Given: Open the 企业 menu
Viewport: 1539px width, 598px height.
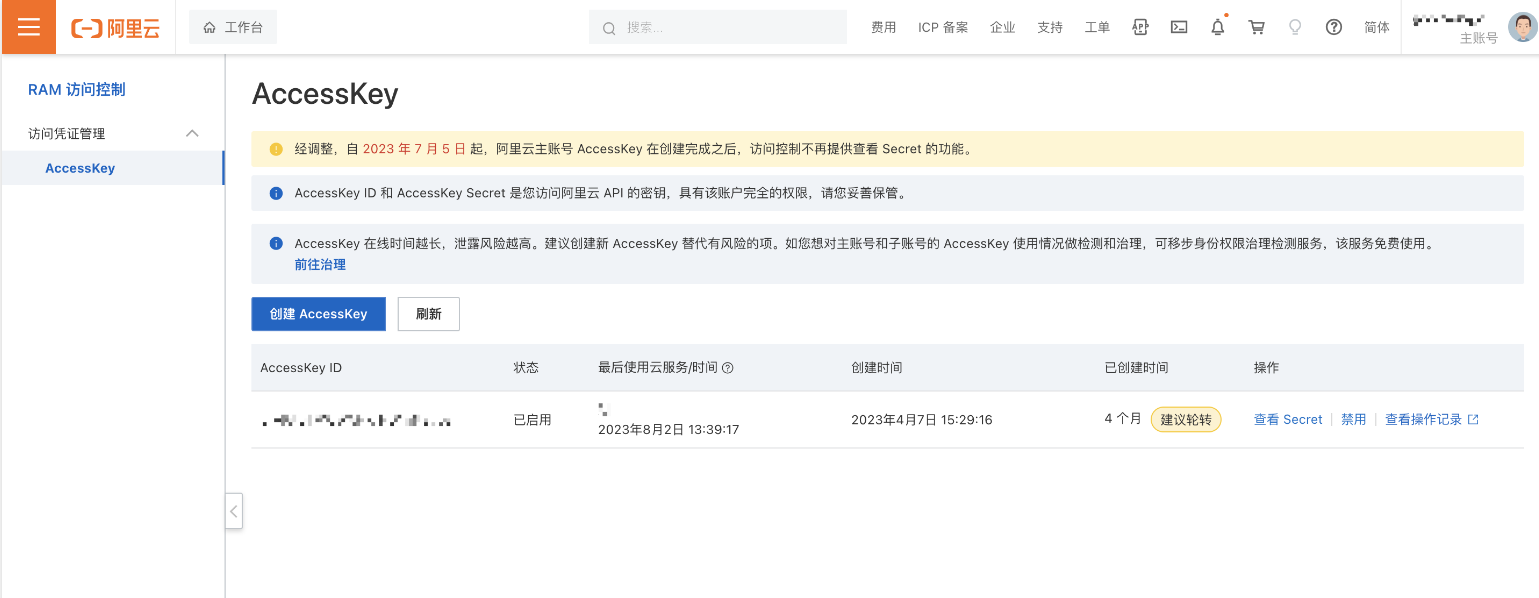Looking at the screenshot, I should (x=1003, y=28).
